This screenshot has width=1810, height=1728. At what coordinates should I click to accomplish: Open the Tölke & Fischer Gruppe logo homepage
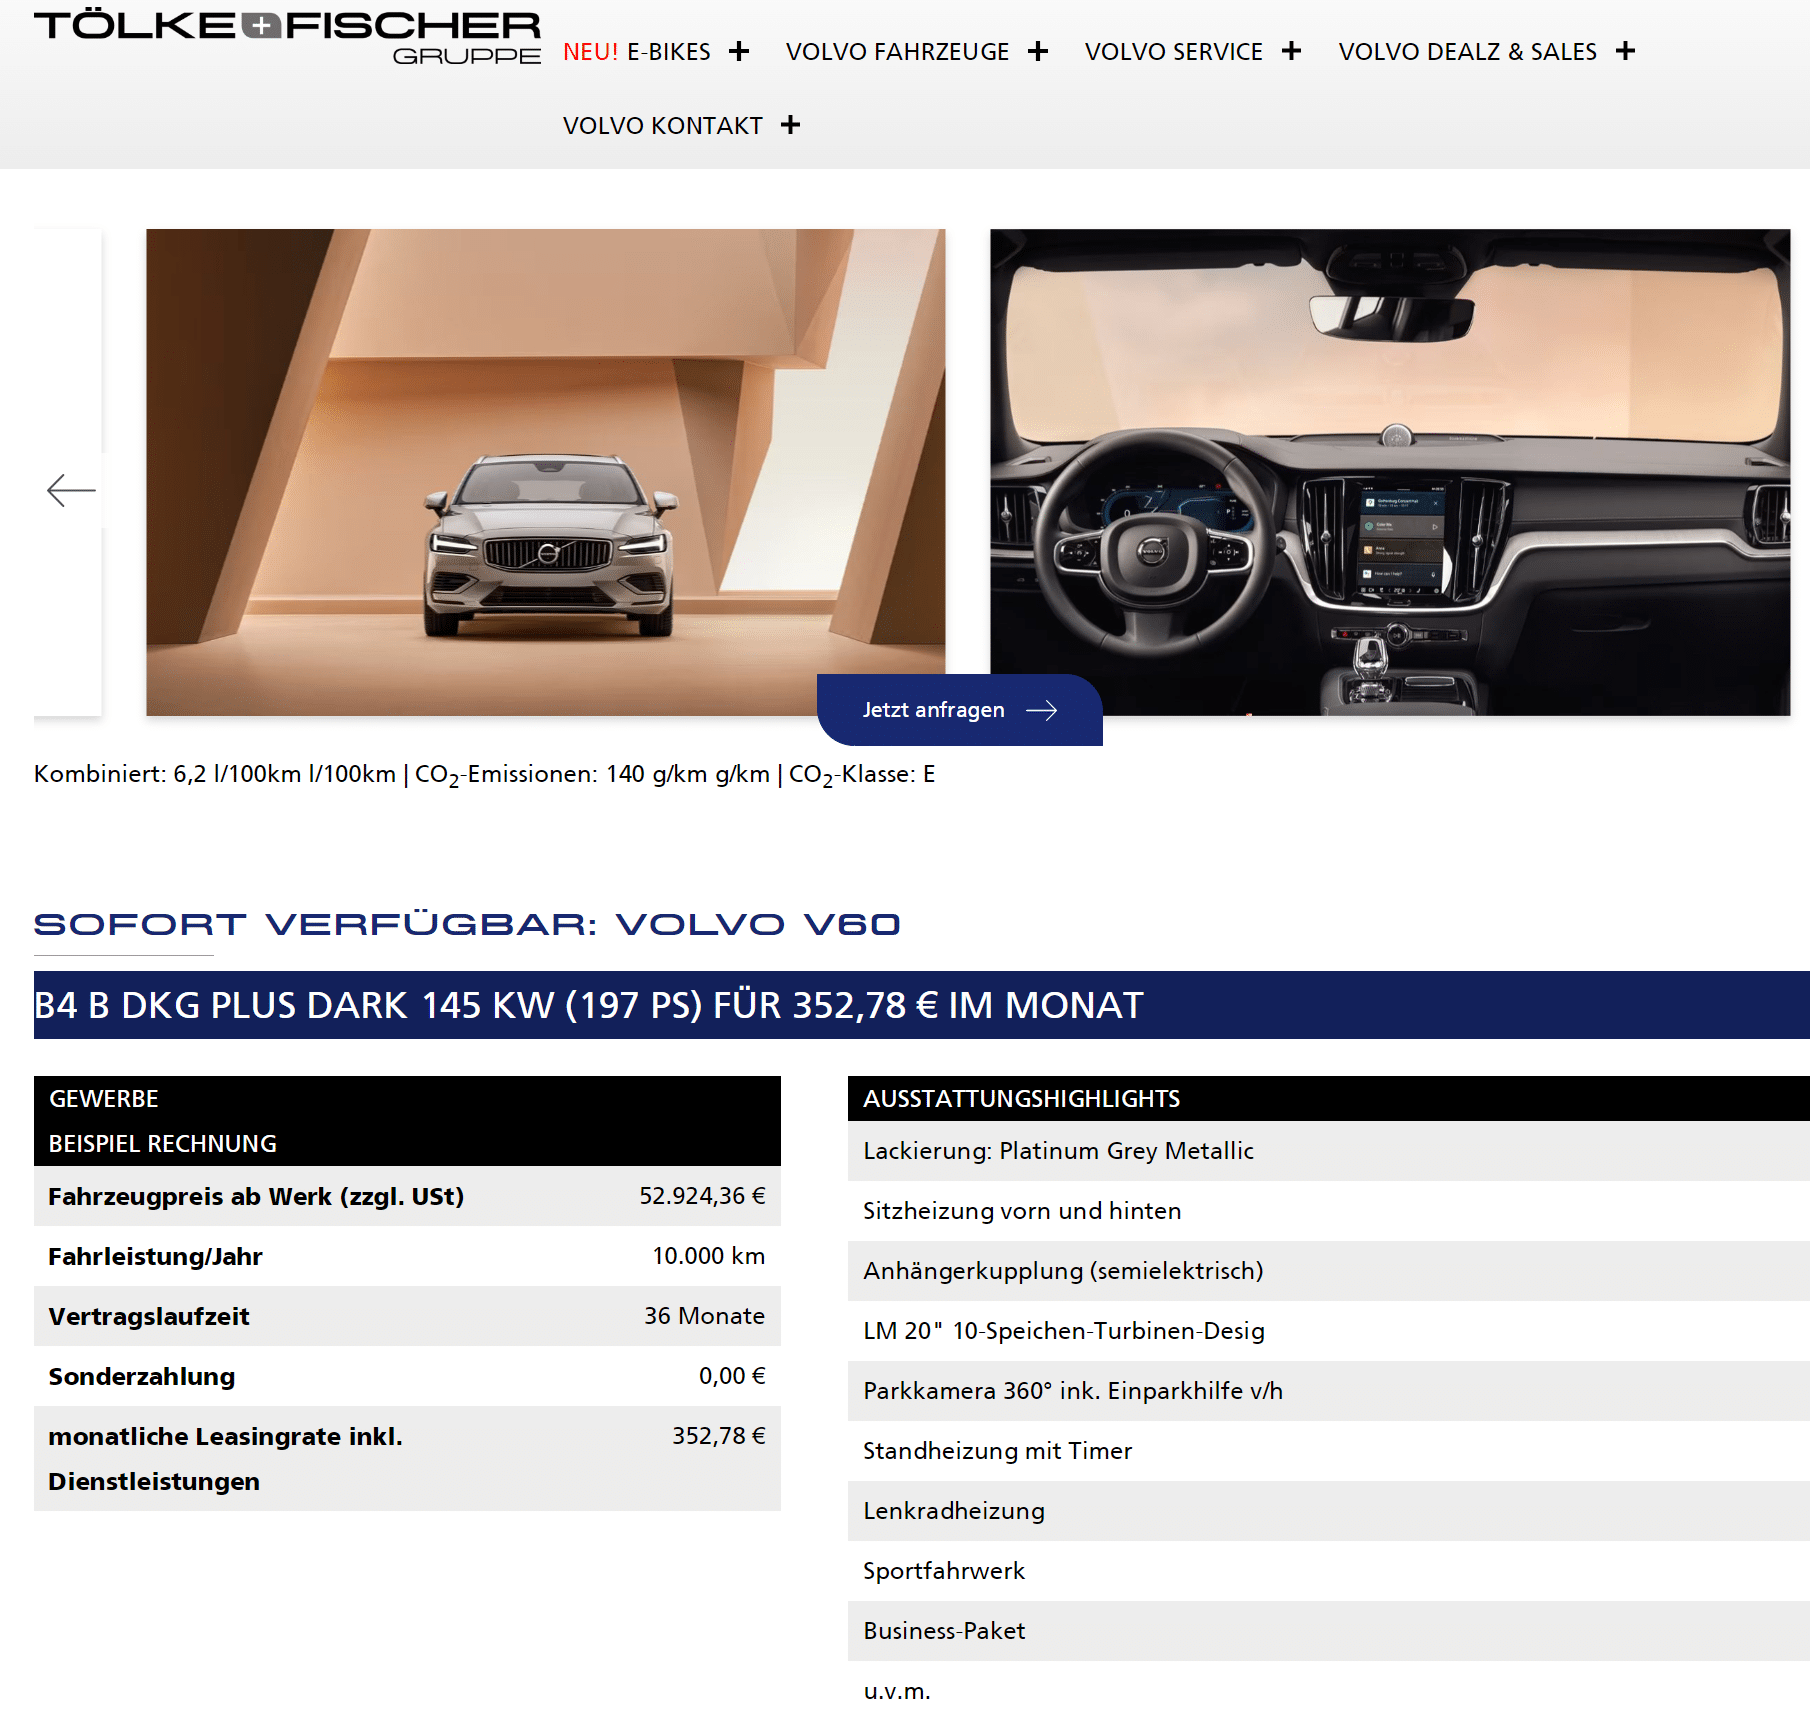[x=288, y=38]
